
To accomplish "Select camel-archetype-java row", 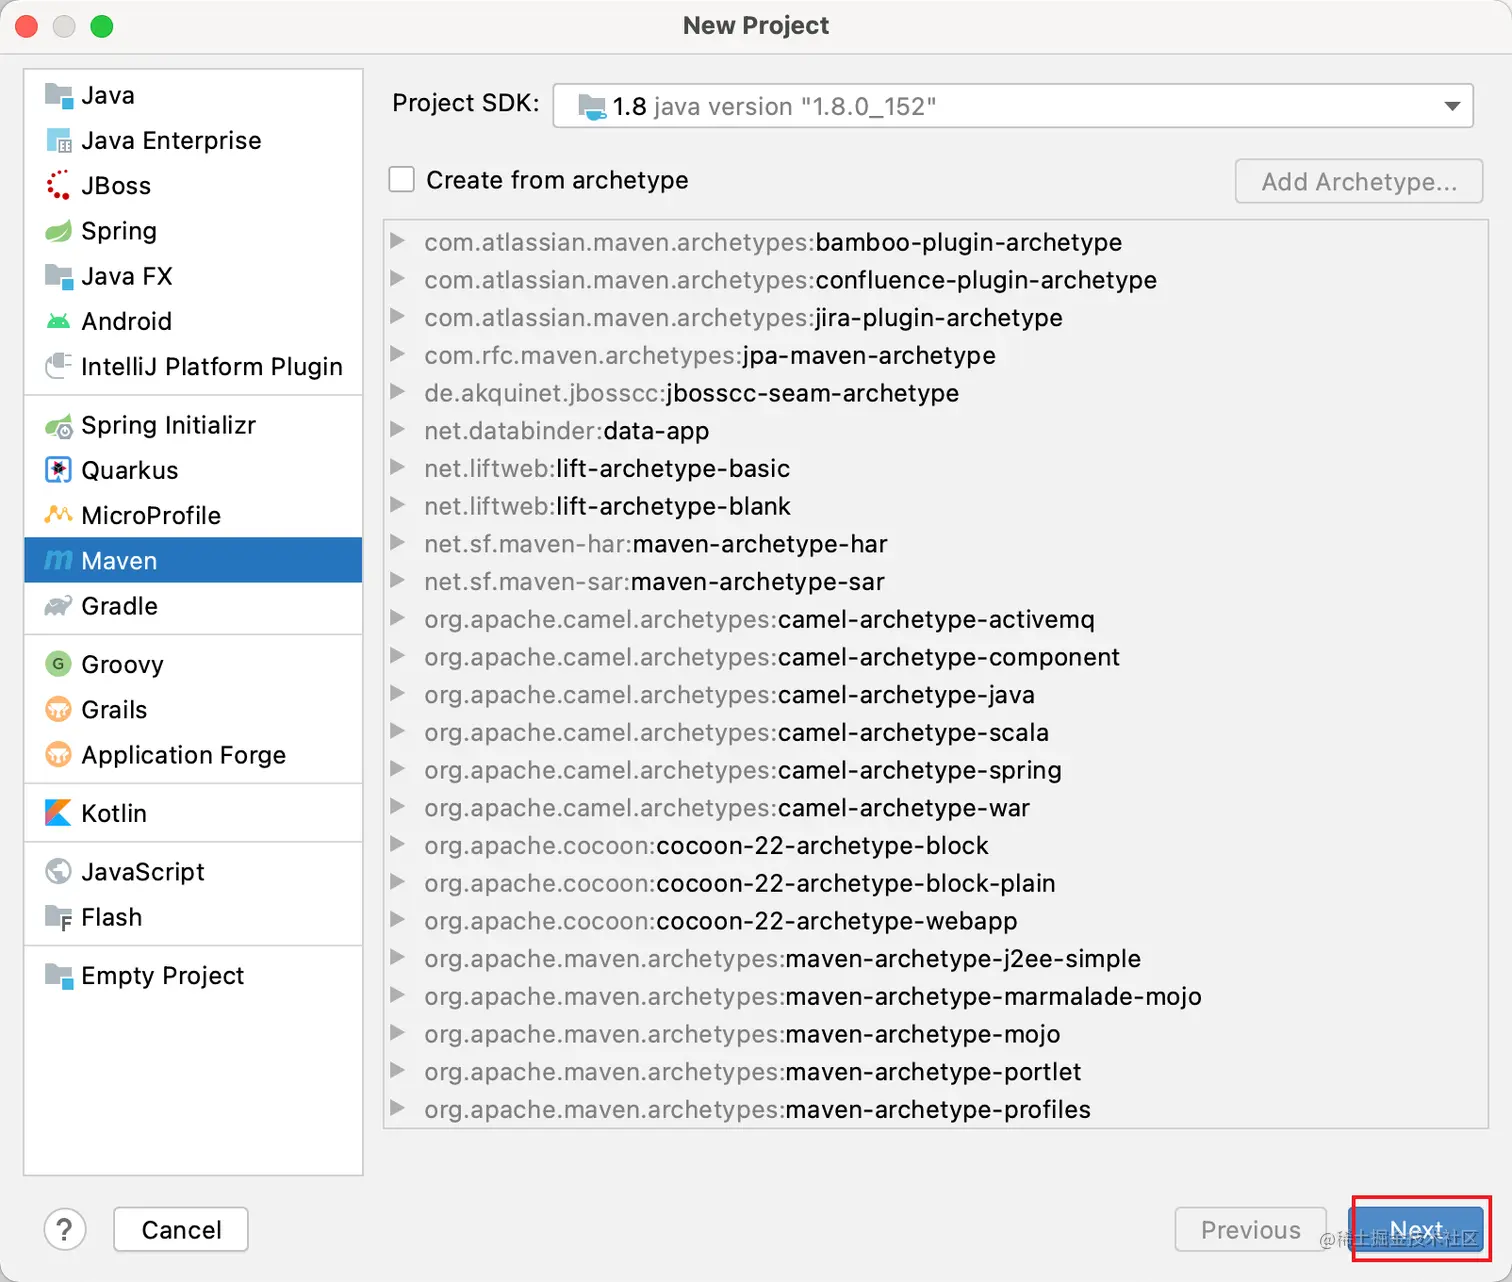I will tap(936, 695).
